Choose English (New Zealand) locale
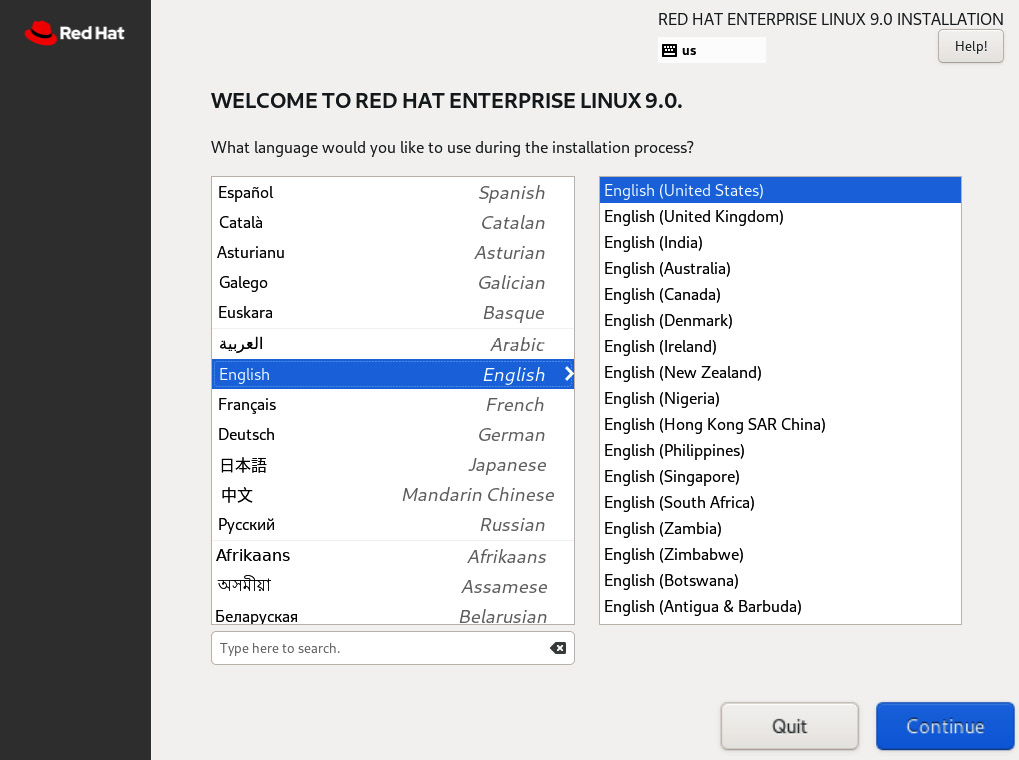 [780, 372]
